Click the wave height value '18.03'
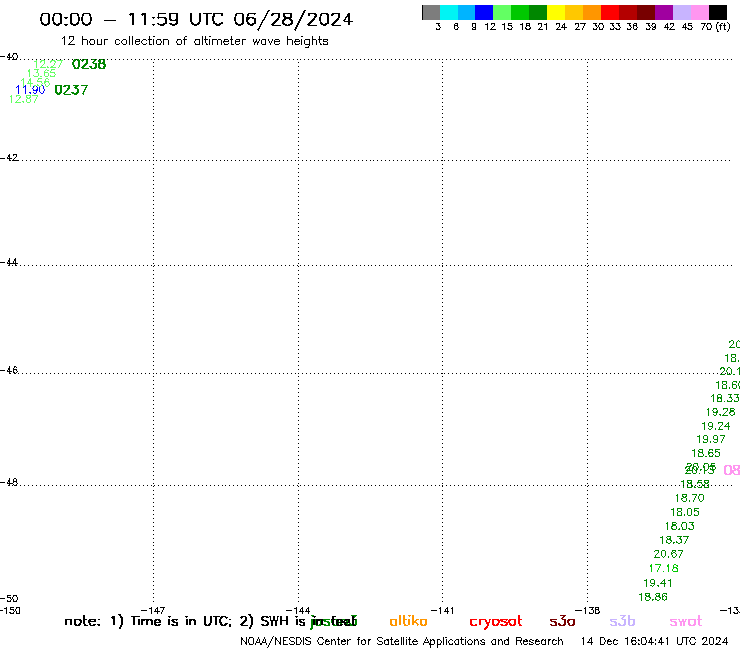 coord(680,526)
